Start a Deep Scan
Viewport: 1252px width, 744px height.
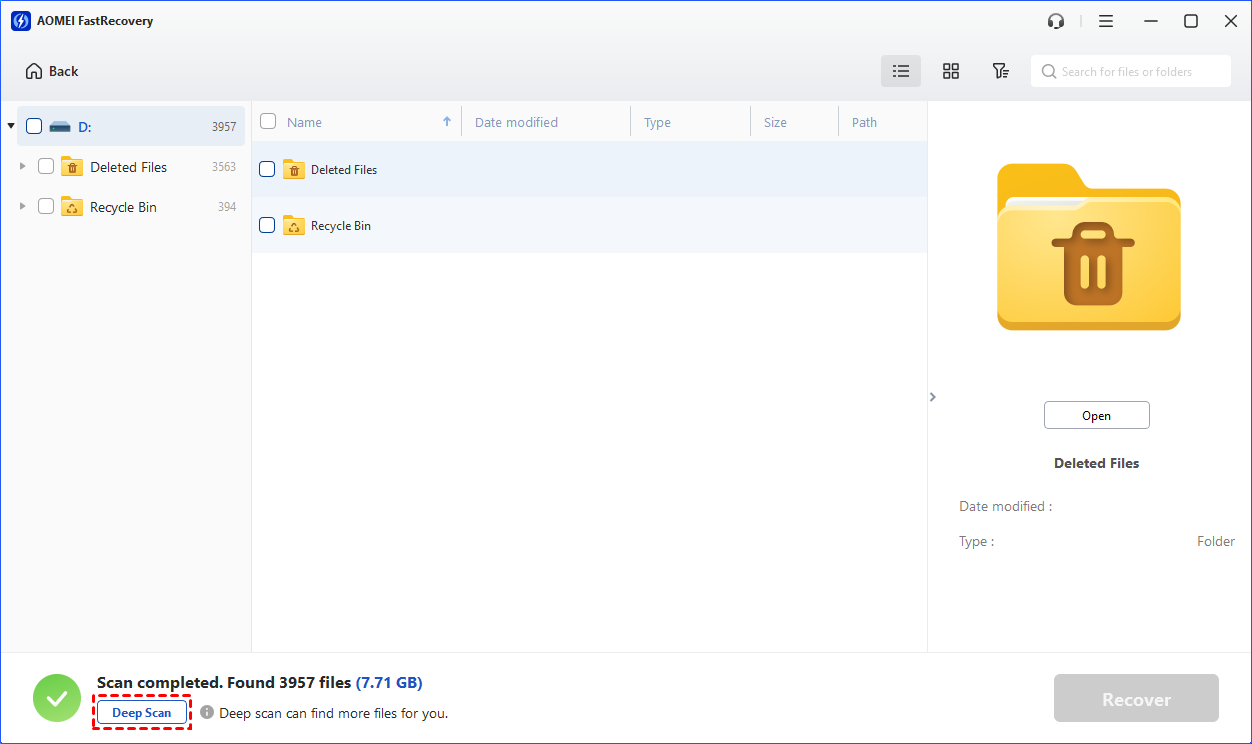point(141,713)
